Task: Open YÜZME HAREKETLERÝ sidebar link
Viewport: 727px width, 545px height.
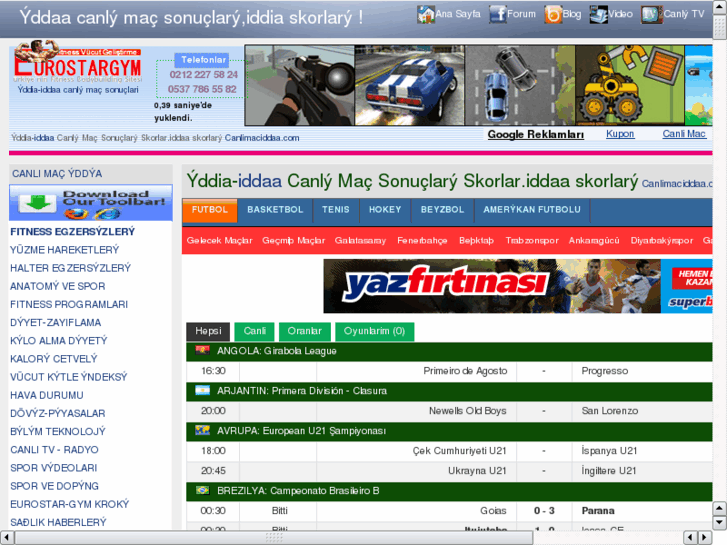Action: (64, 250)
